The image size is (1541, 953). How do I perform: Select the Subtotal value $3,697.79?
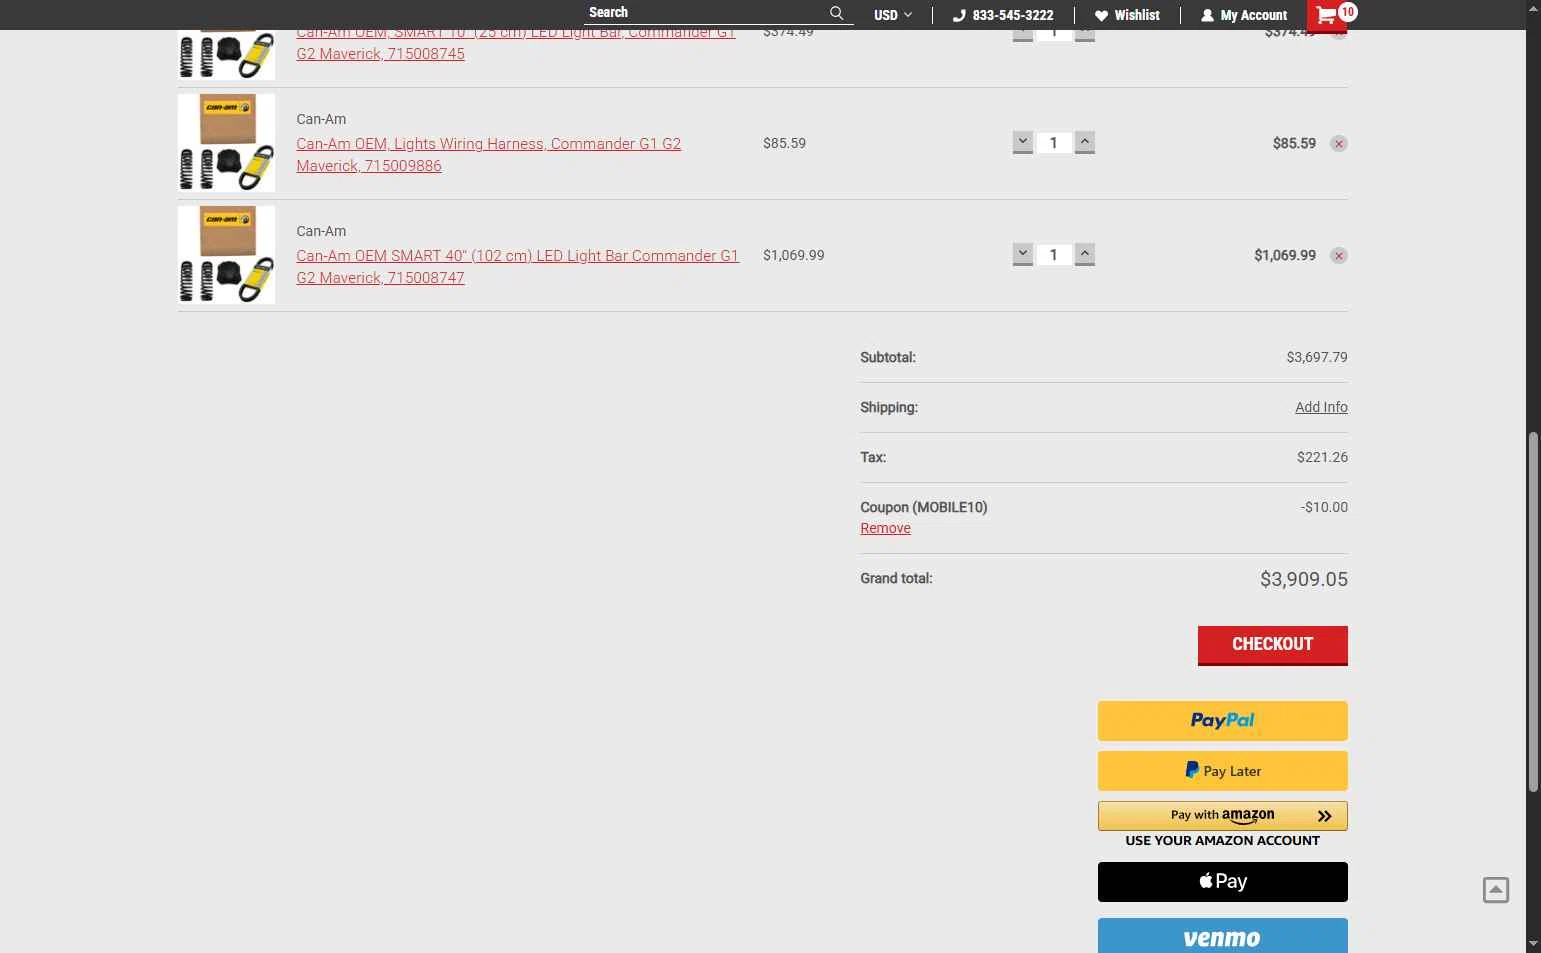pyautogui.click(x=1317, y=357)
